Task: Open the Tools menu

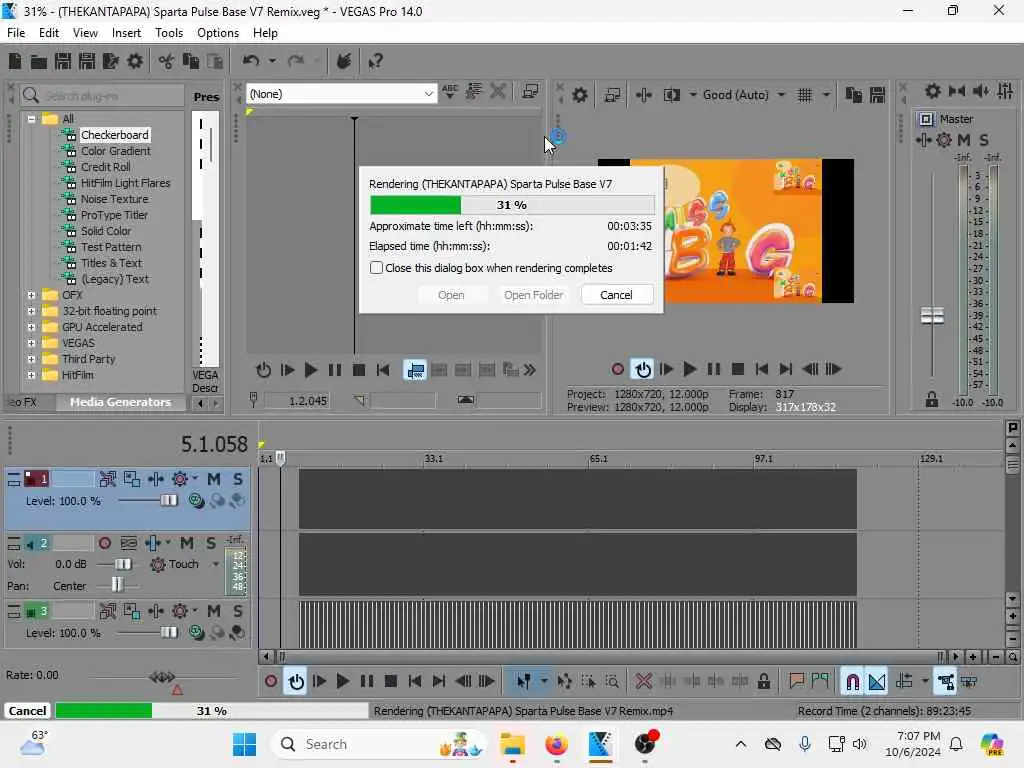Action: point(168,33)
